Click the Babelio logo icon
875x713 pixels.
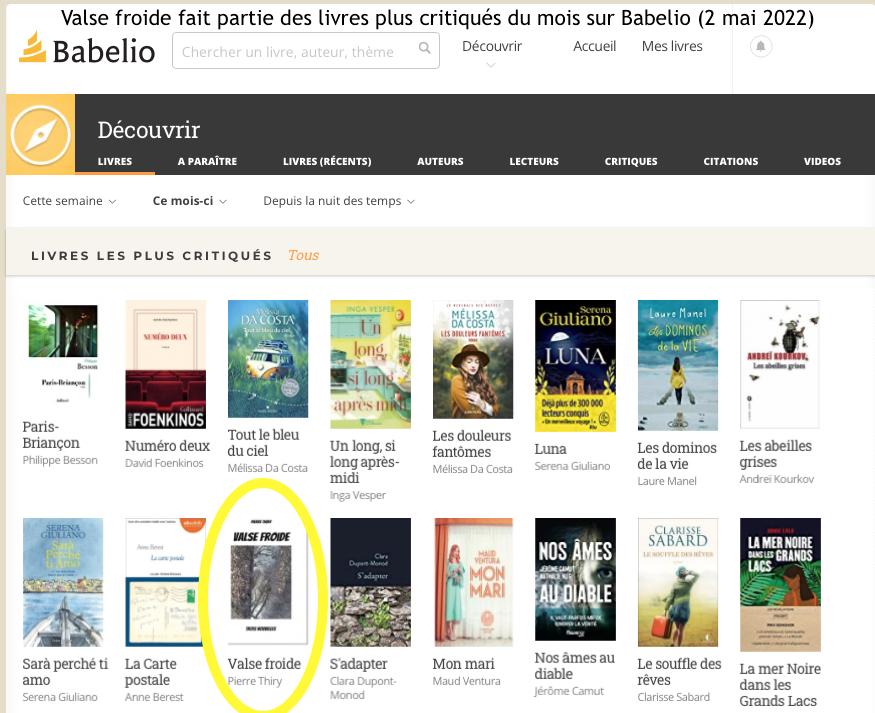point(32,47)
